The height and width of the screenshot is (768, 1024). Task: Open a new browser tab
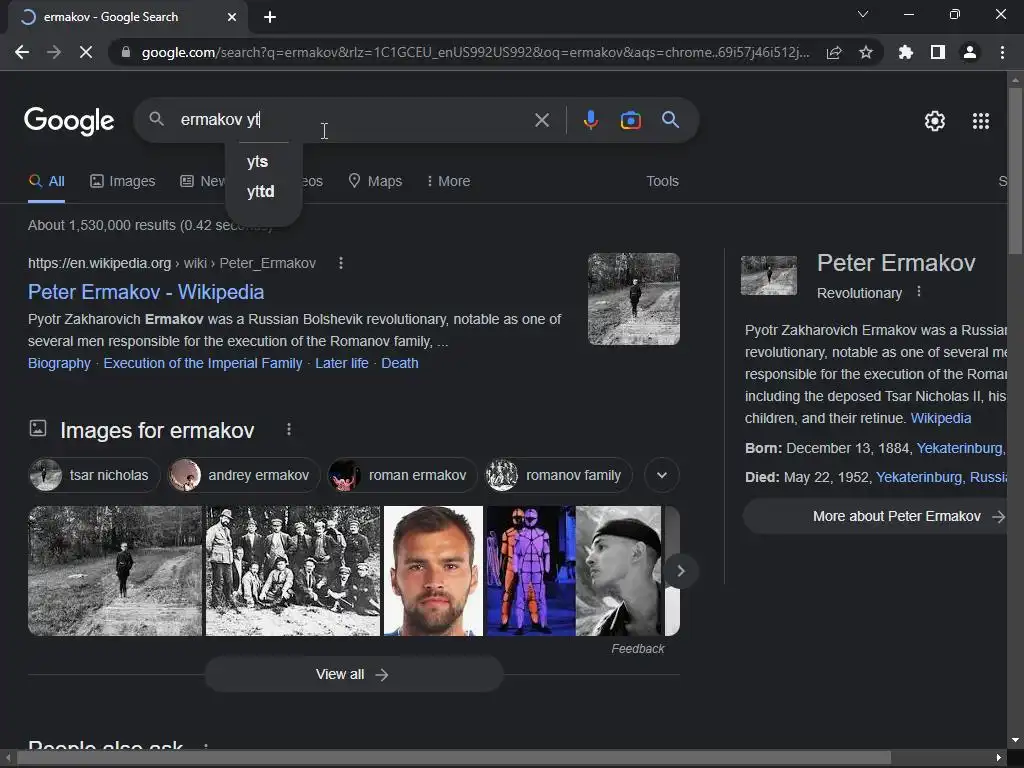coord(270,17)
